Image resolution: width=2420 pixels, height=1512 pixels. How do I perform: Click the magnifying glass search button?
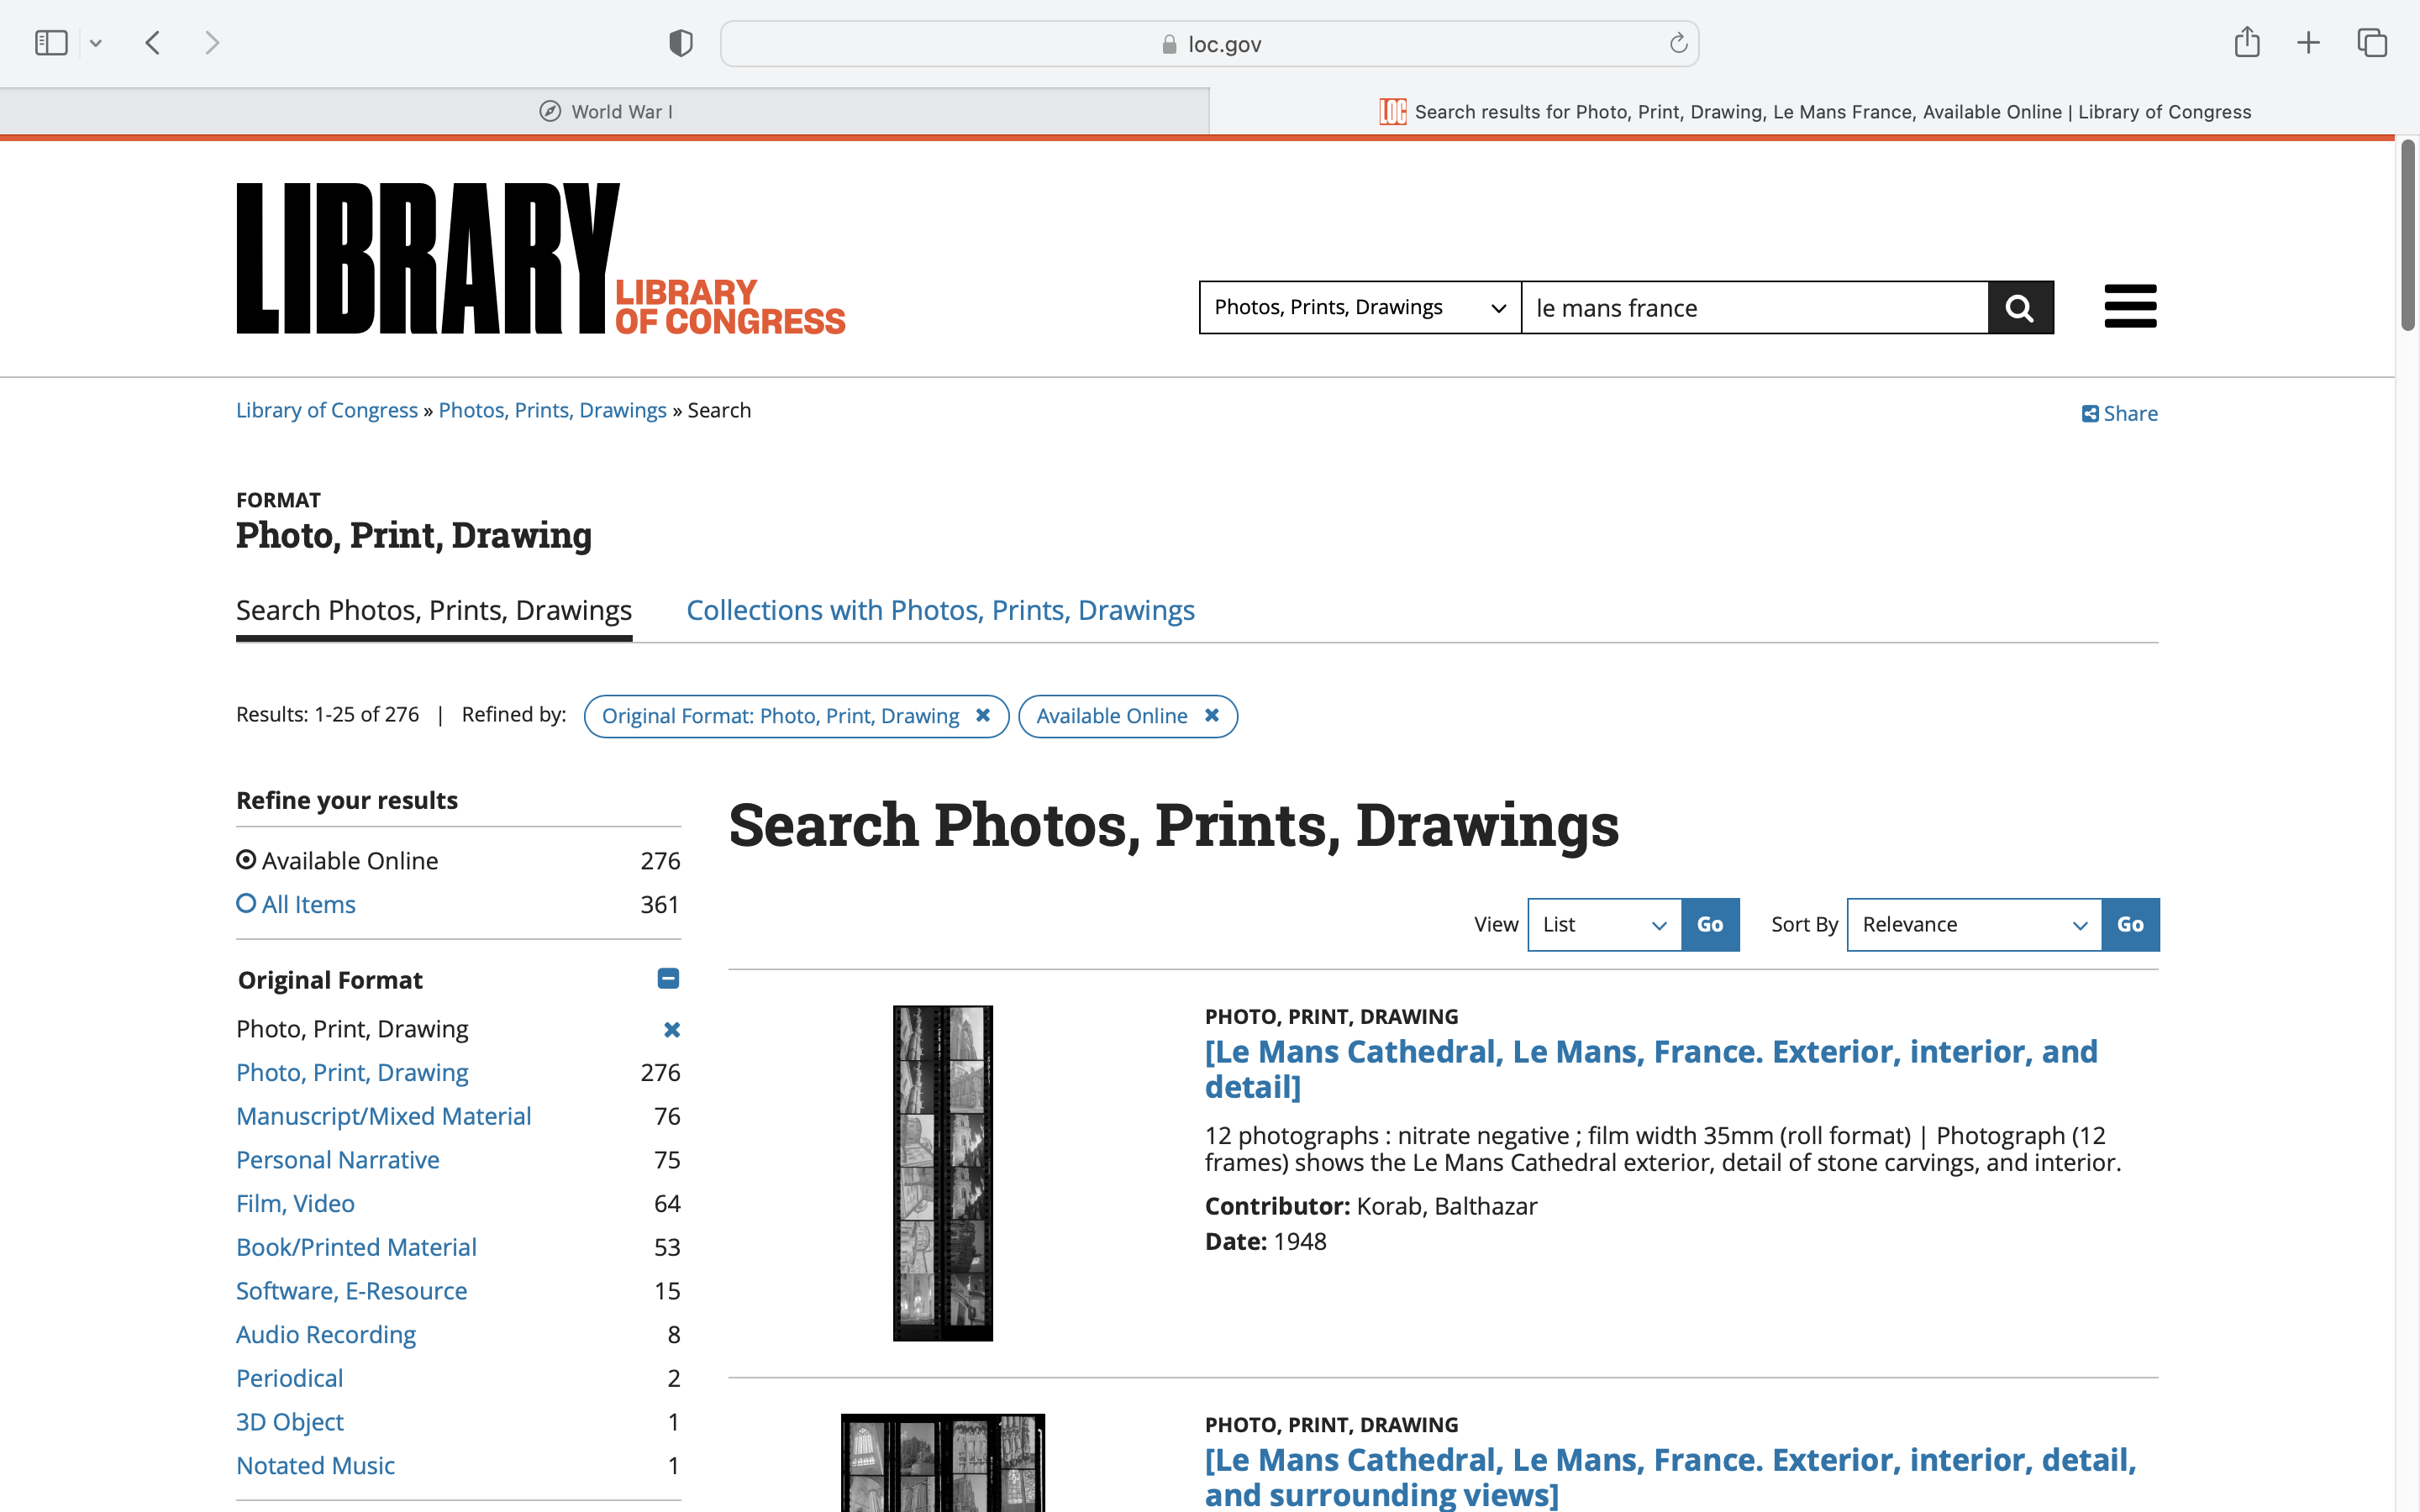(x=2019, y=307)
